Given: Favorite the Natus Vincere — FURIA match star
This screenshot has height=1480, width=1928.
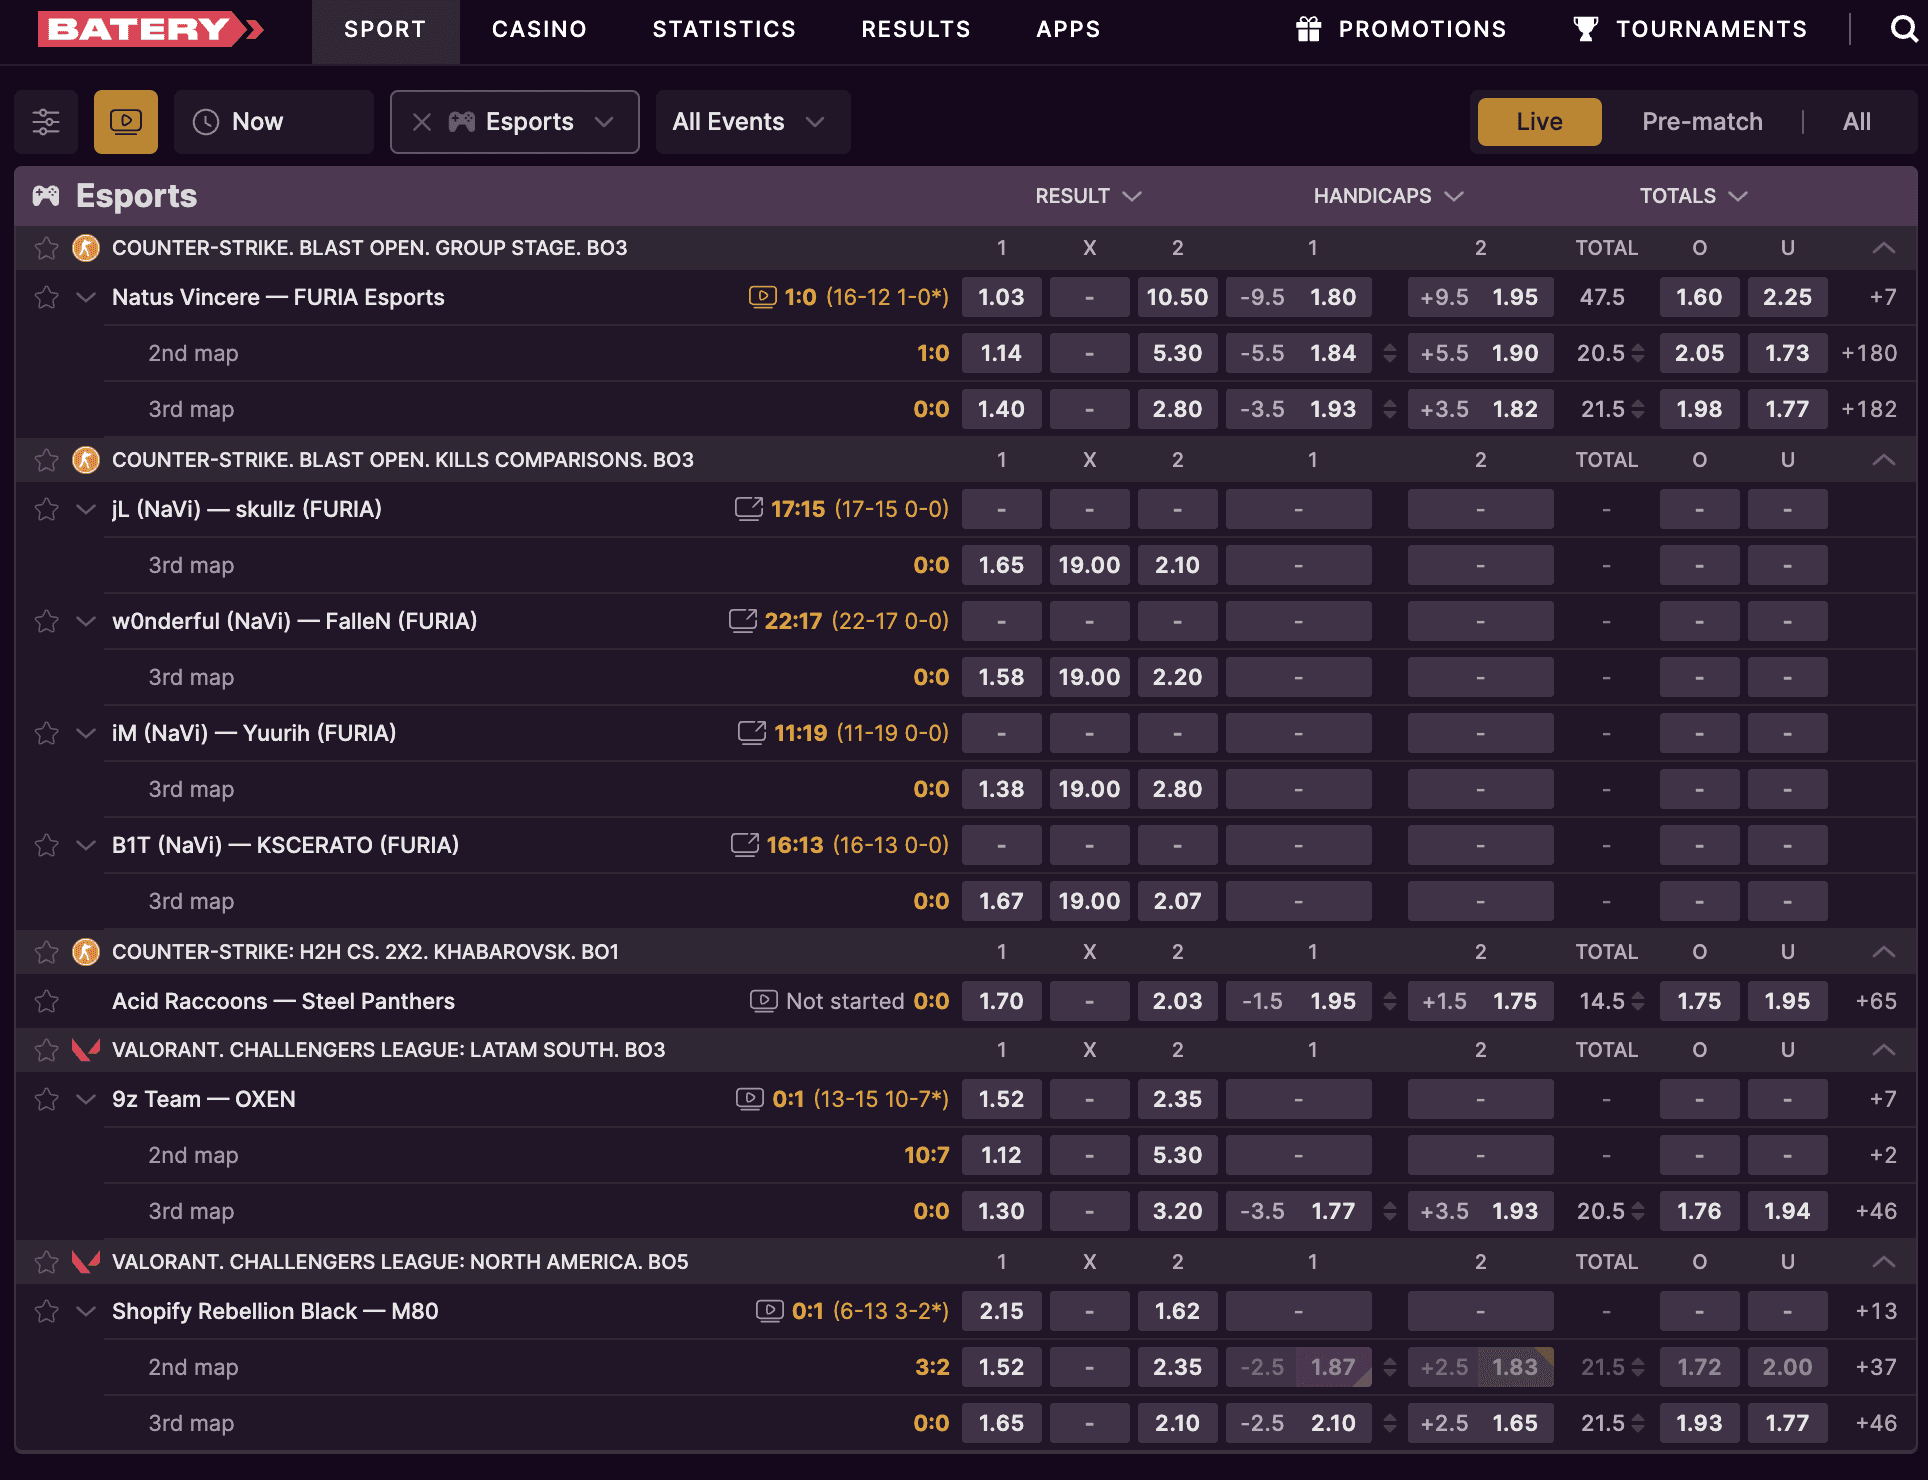Looking at the screenshot, I should pyautogui.click(x=46, y=297).
